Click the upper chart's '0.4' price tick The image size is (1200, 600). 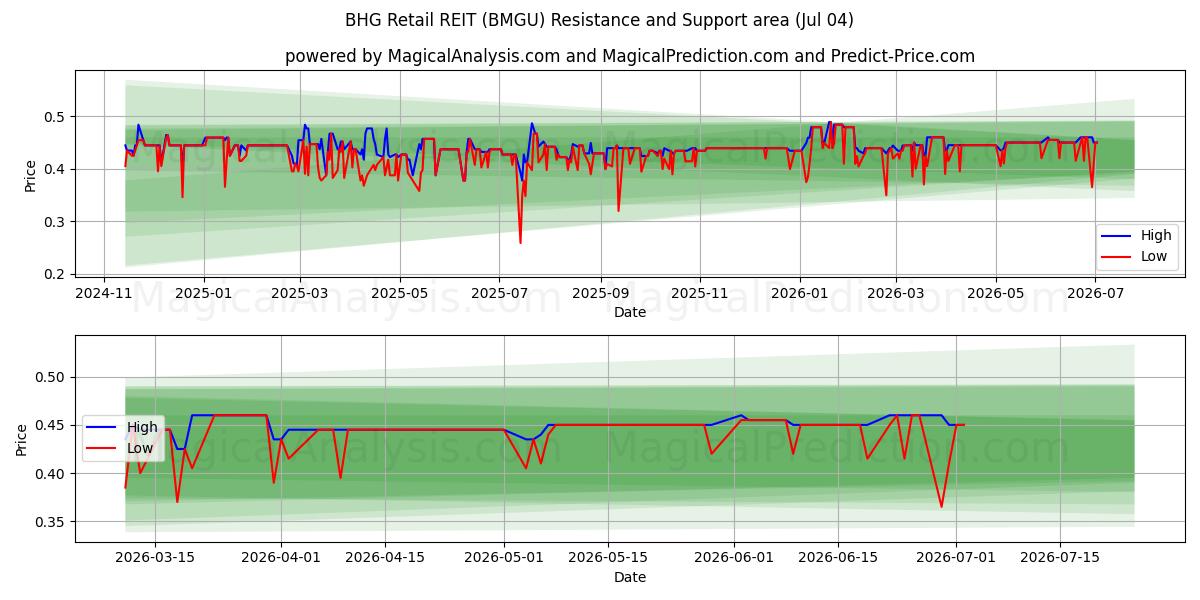[57, 169]
